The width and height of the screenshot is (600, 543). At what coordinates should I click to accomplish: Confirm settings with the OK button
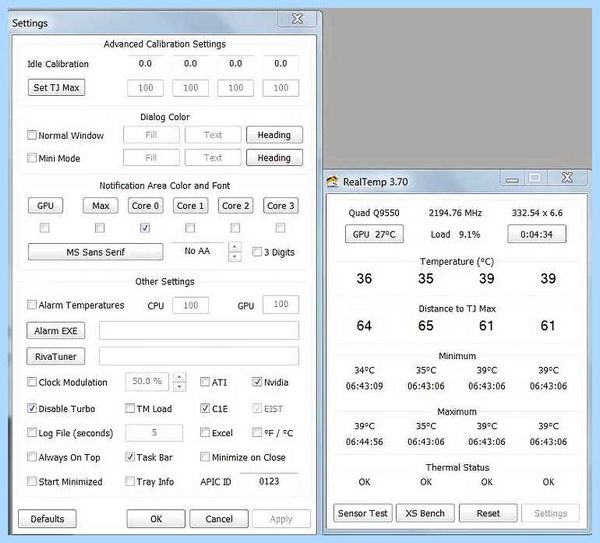tap(156, 519)
